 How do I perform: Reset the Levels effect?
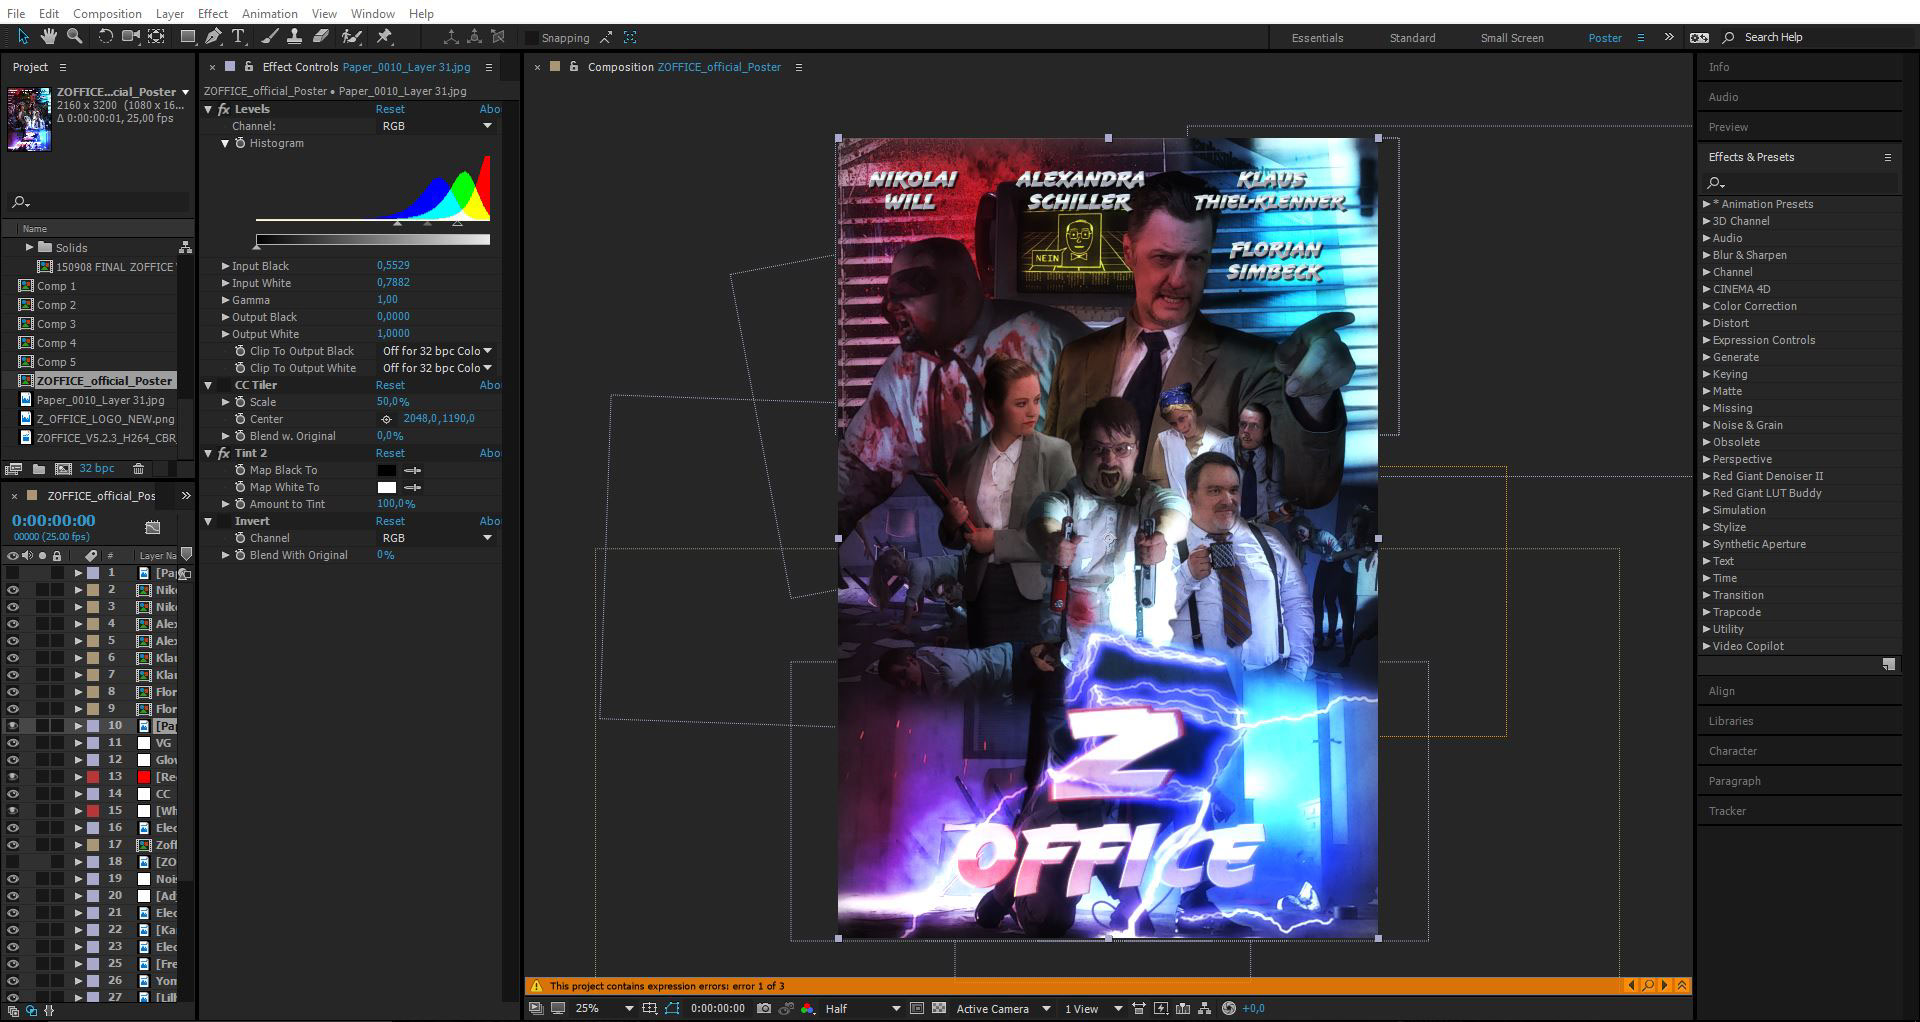click(x=390, y=109)
